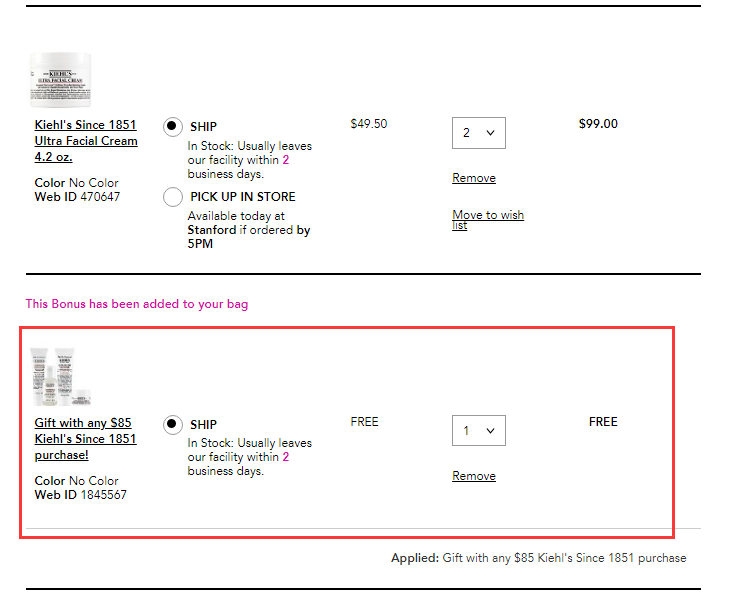Select SHIP radio for the free gift
Image resolution: width=749 pixels, height=597 pixels.
172,425
